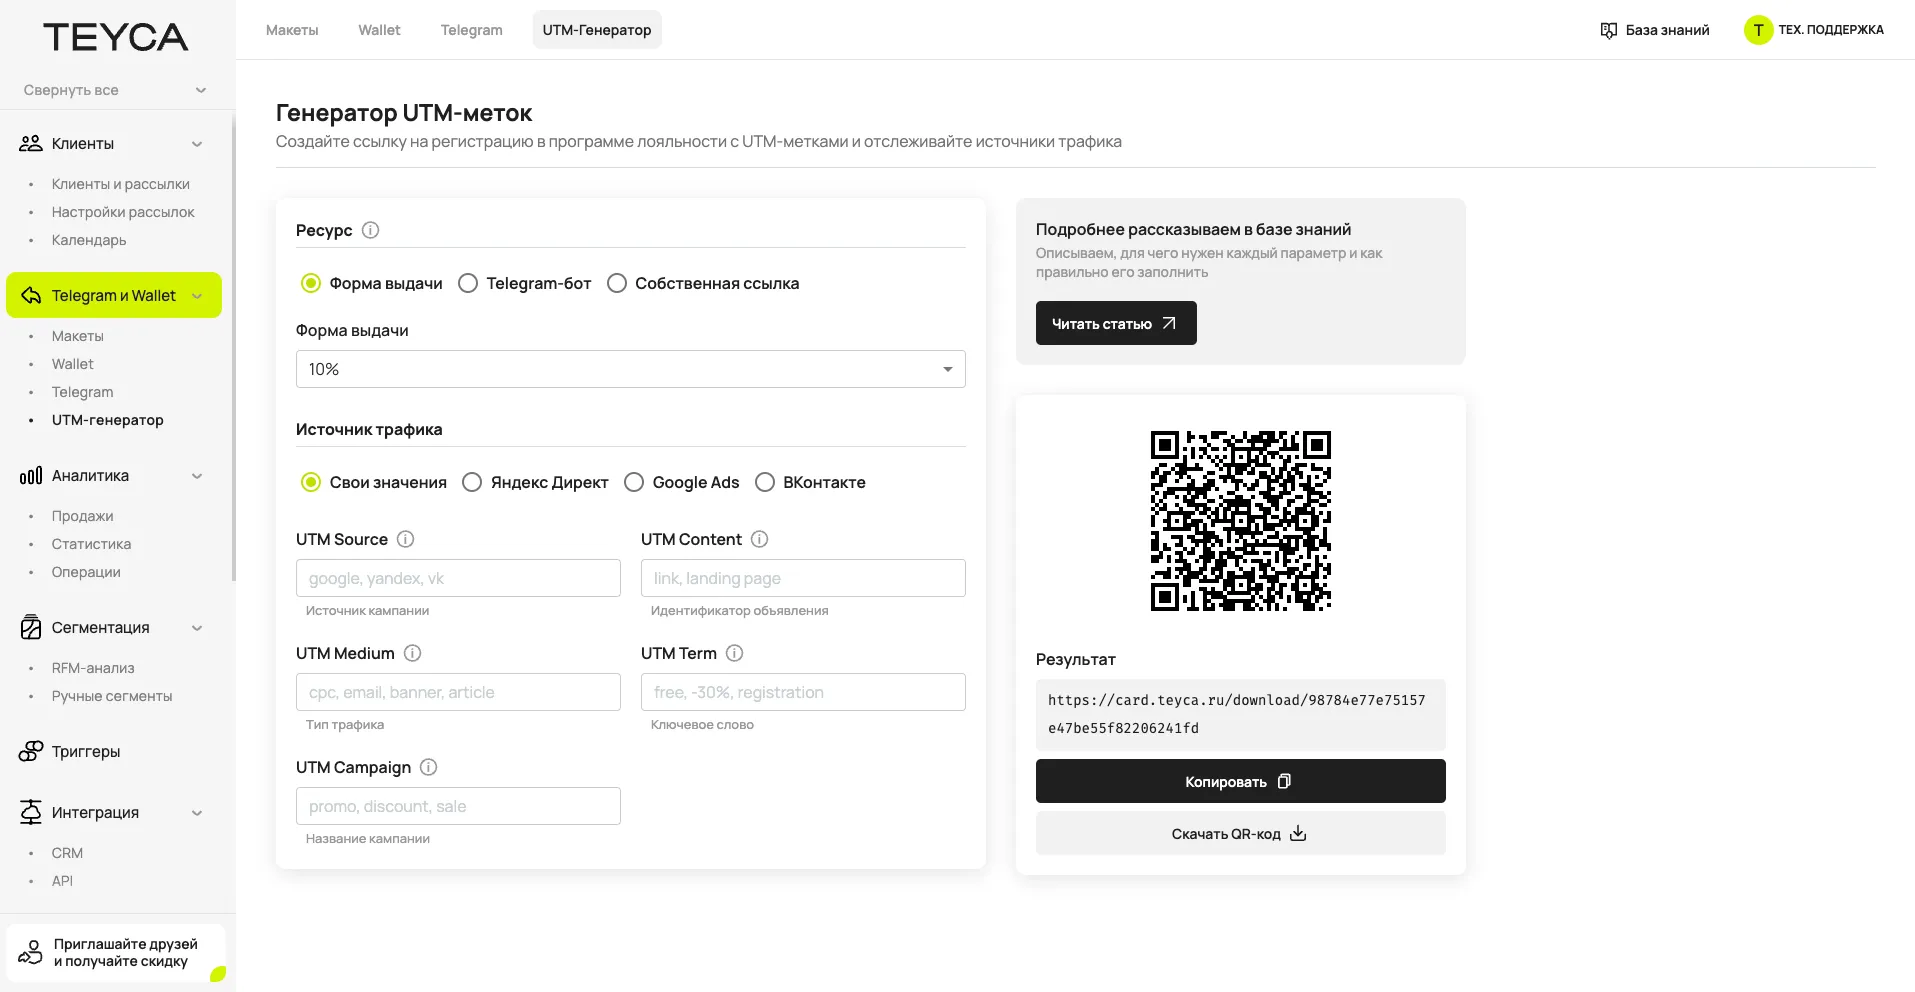
Task: Click the UTM Campaign info icon
Action: [428, 767]
